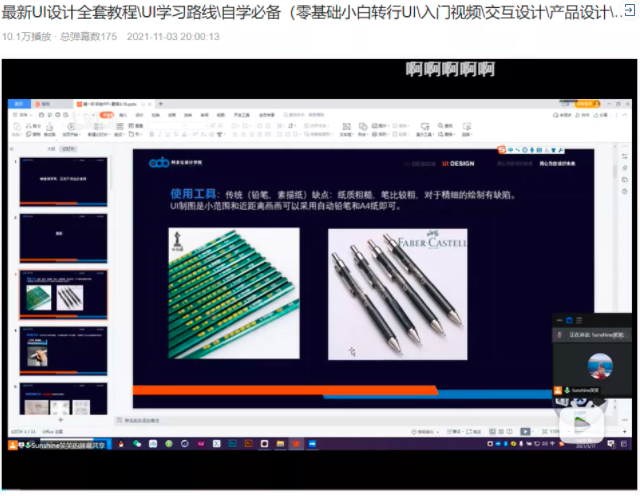Open the Insert ribbon tab
The image size is (640, 496).
coord(123,115)
